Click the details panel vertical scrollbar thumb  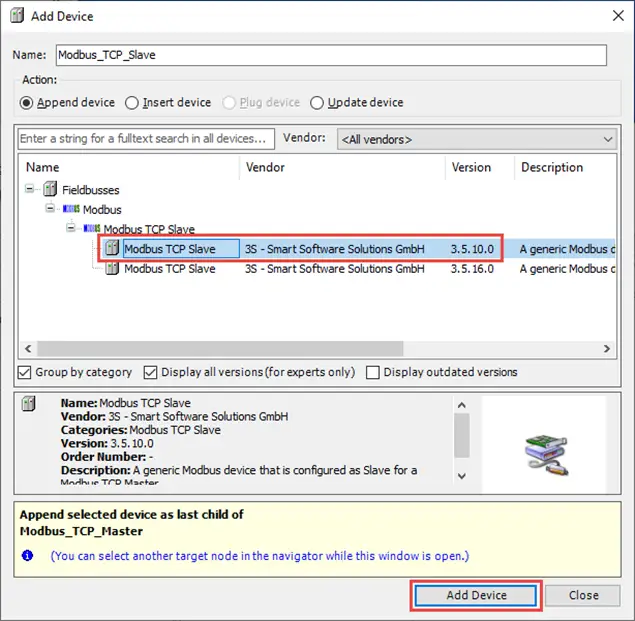click(462, 435)
